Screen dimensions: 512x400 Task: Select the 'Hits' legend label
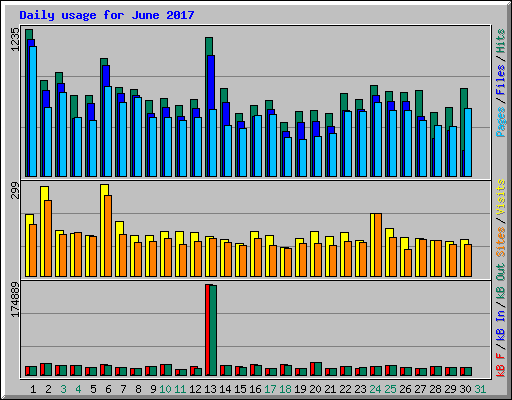click(500, 41)
